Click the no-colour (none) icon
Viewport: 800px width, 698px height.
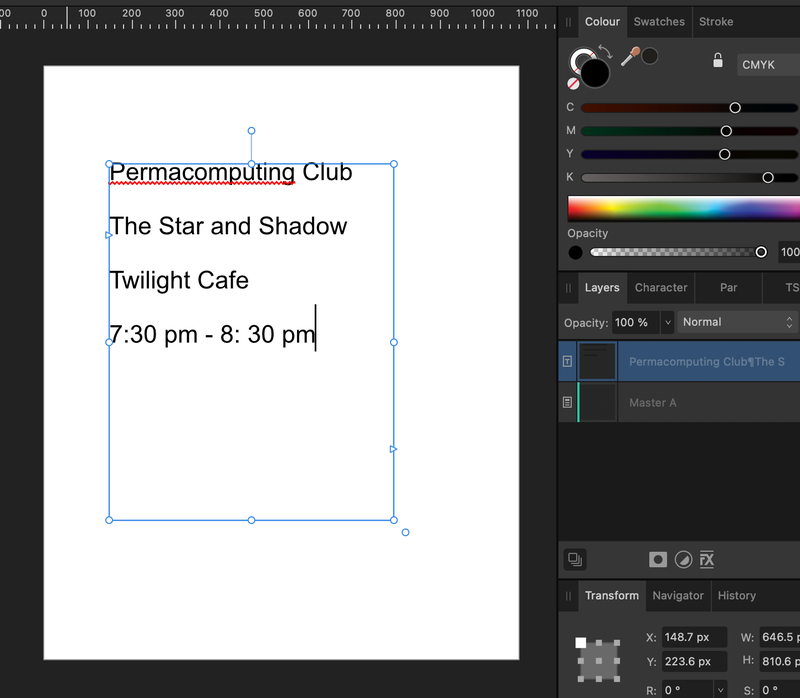573,84
